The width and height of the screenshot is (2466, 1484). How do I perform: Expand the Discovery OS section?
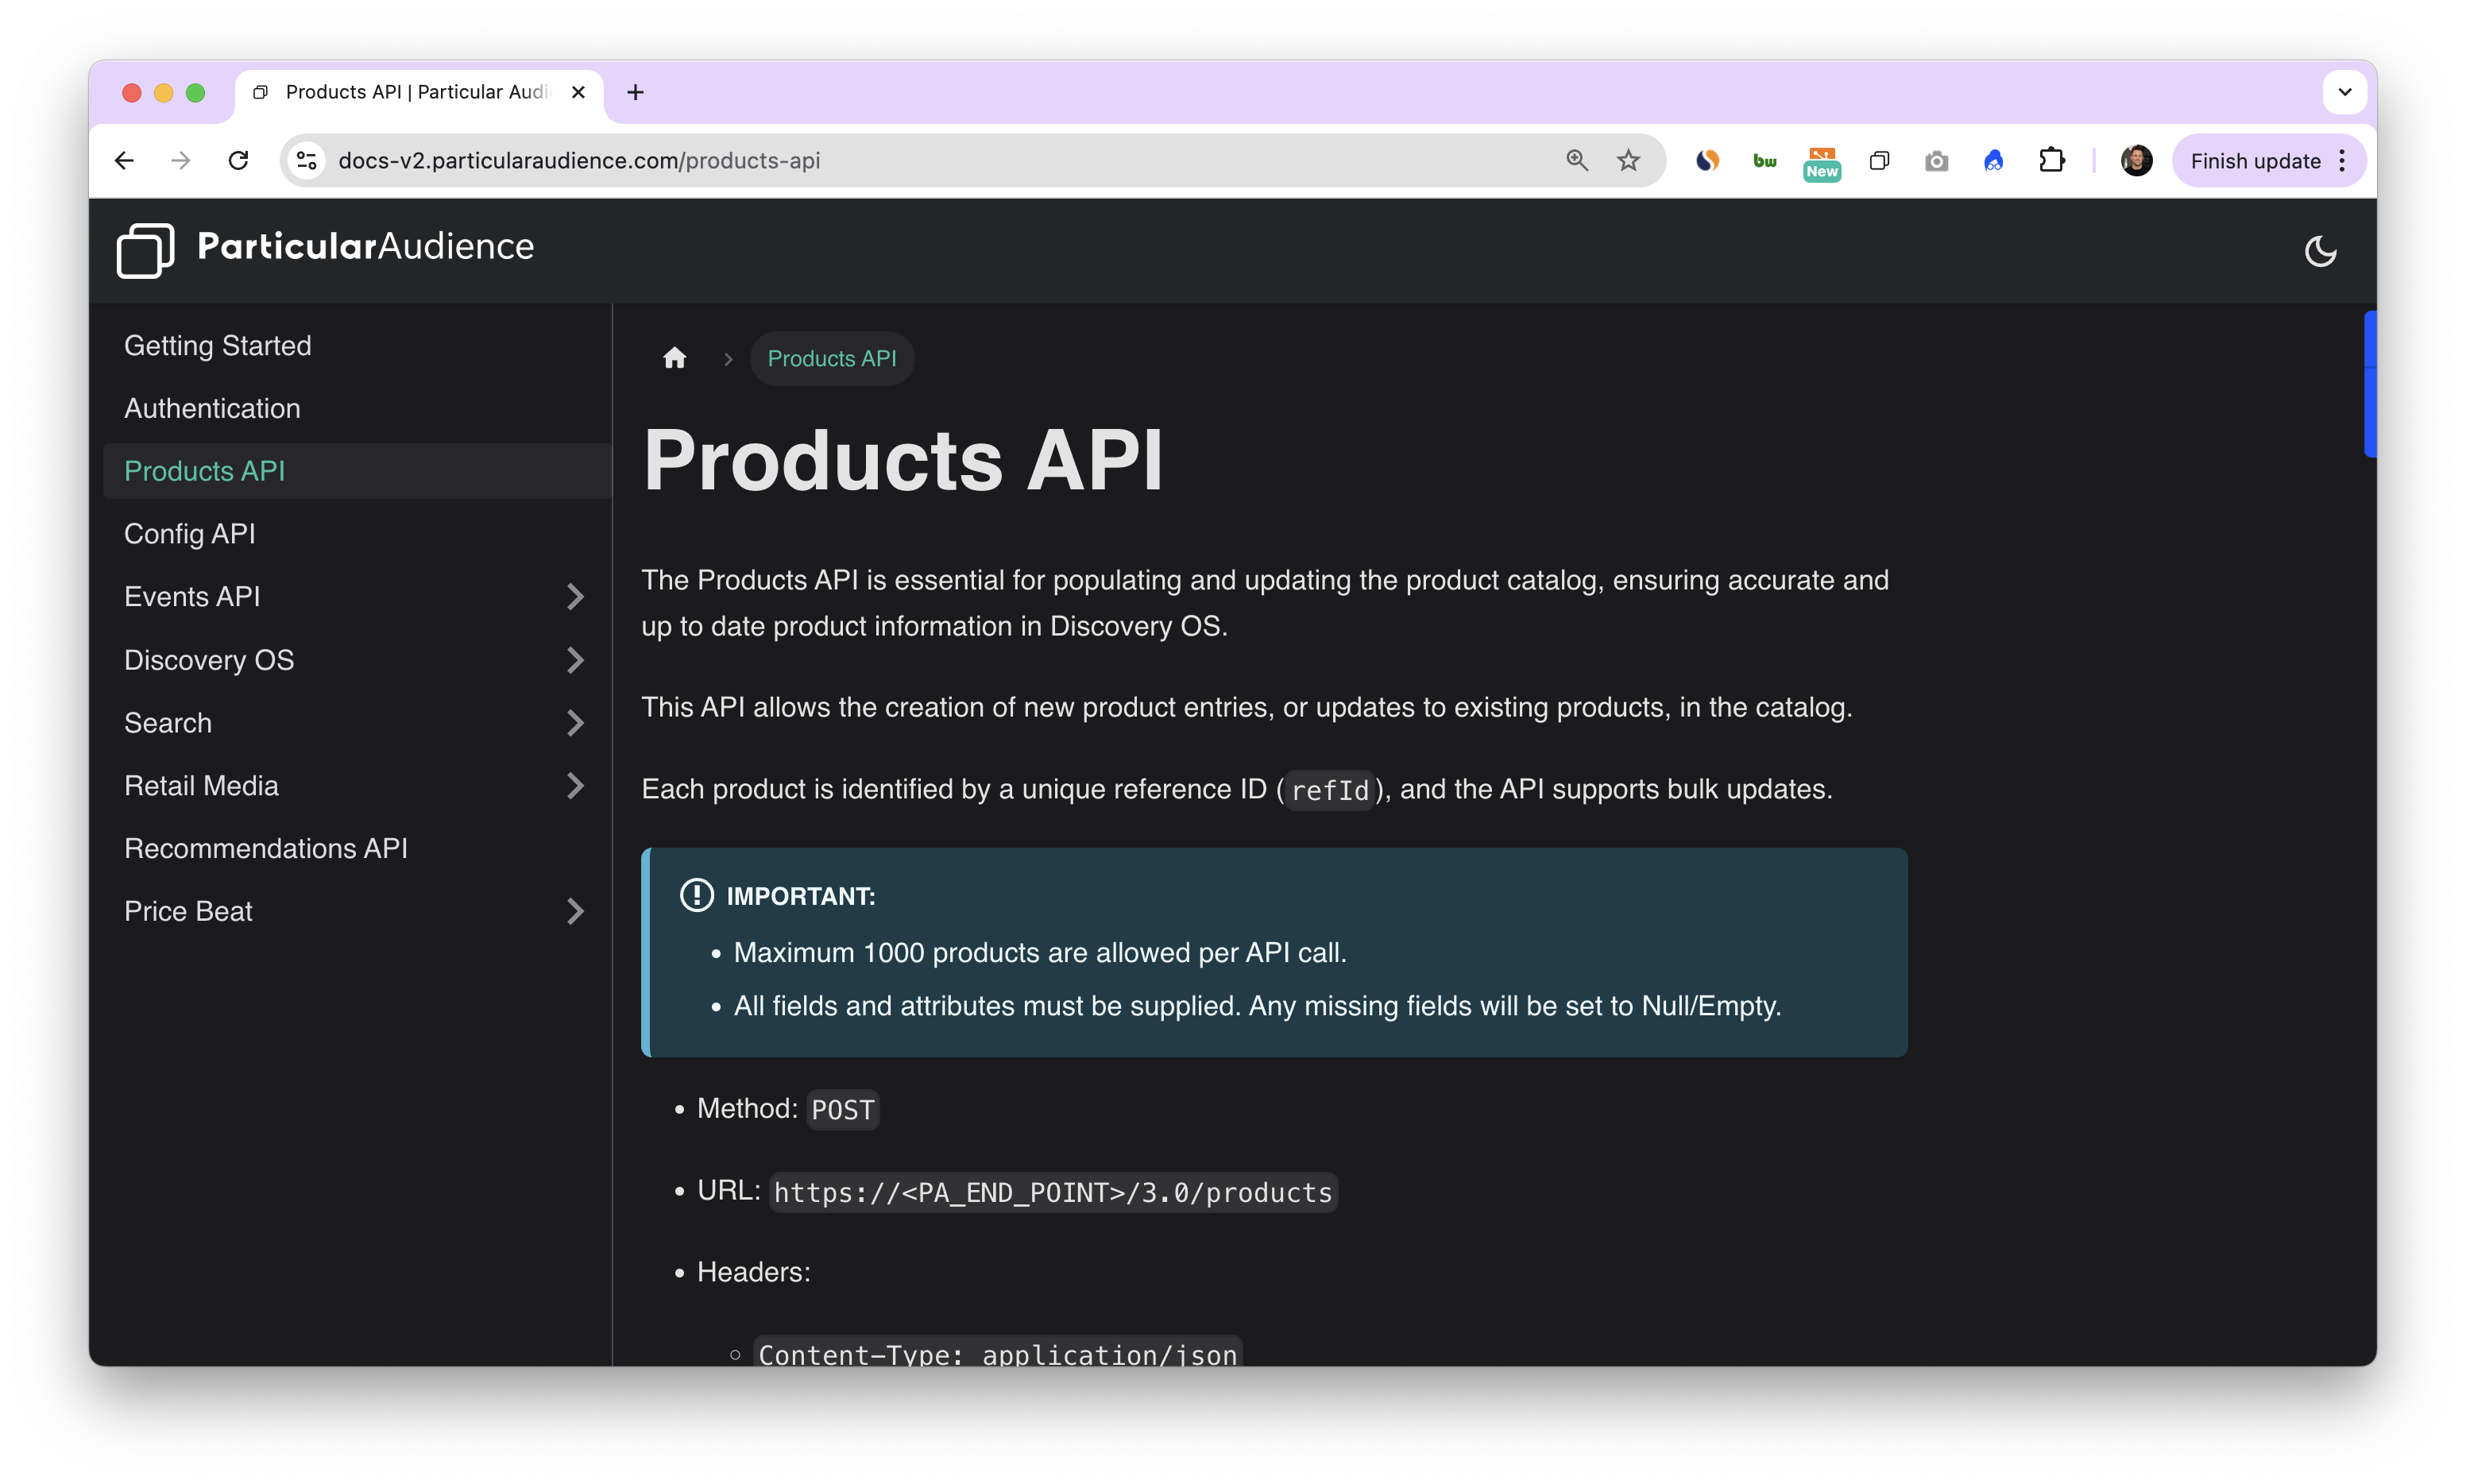tap(574, 660)
